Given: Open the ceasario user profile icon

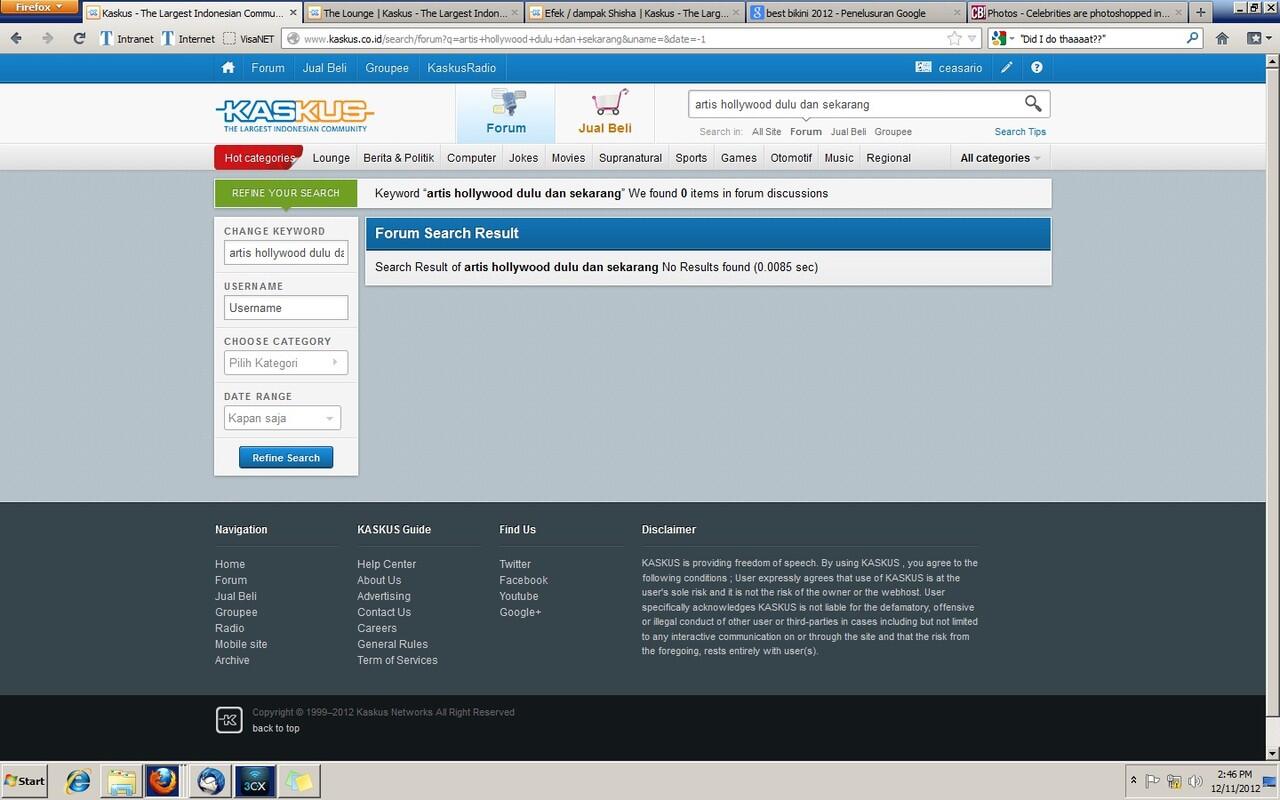Looking at the screenshot, I should (923, 68).
